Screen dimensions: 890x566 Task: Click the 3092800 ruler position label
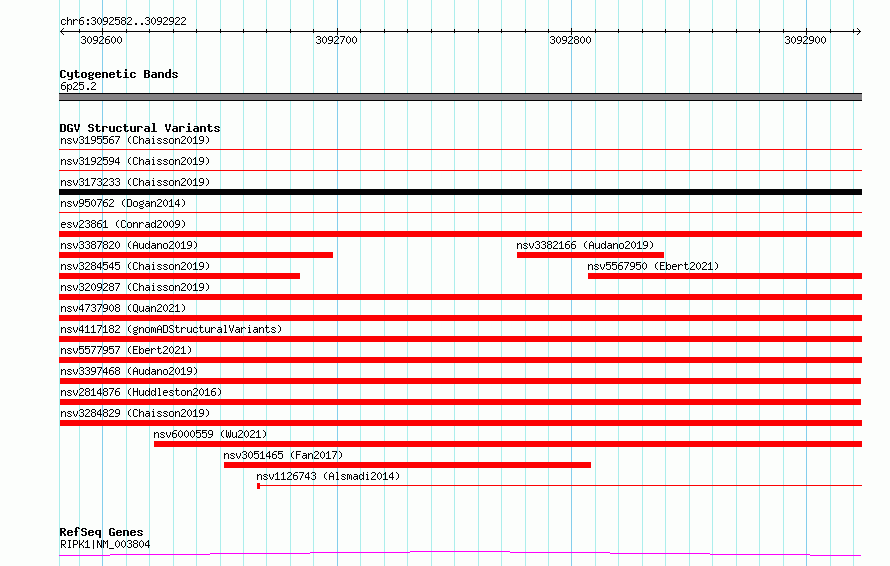click(x=570, y=40)
